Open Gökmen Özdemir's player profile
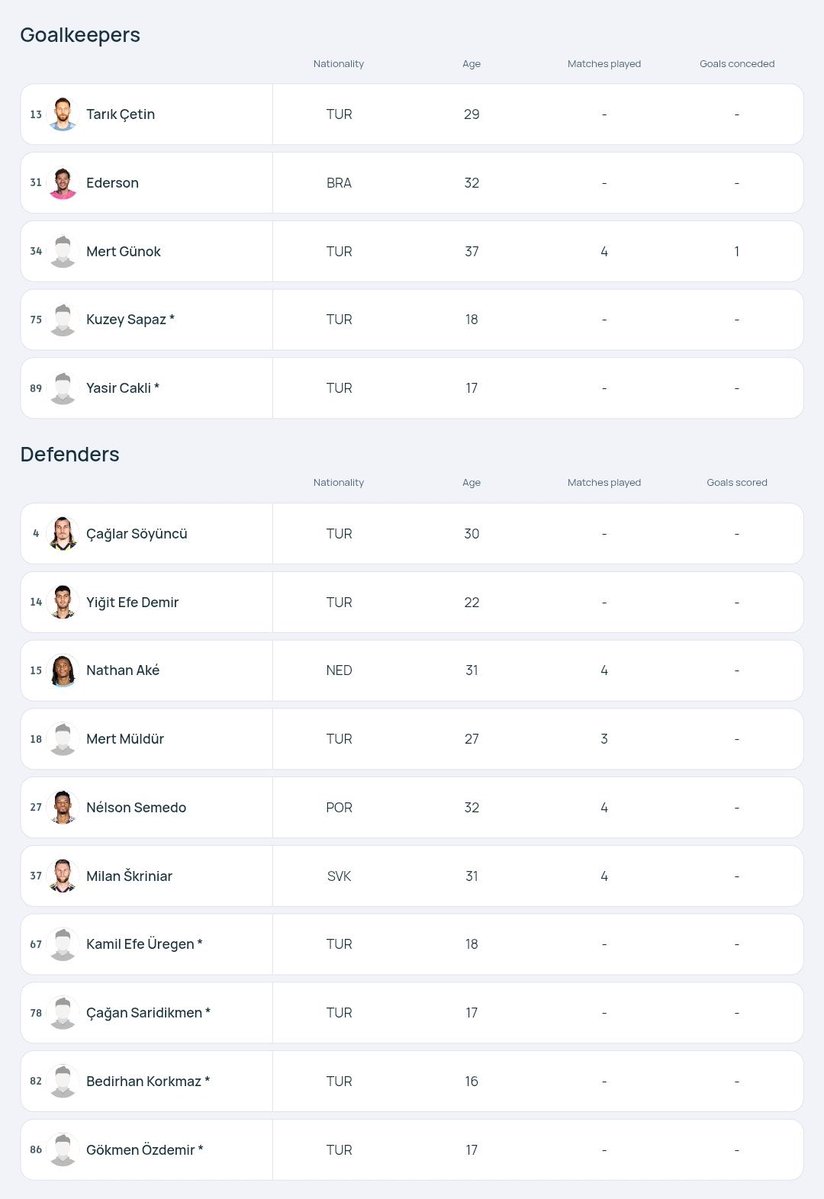 (144, 1150)
